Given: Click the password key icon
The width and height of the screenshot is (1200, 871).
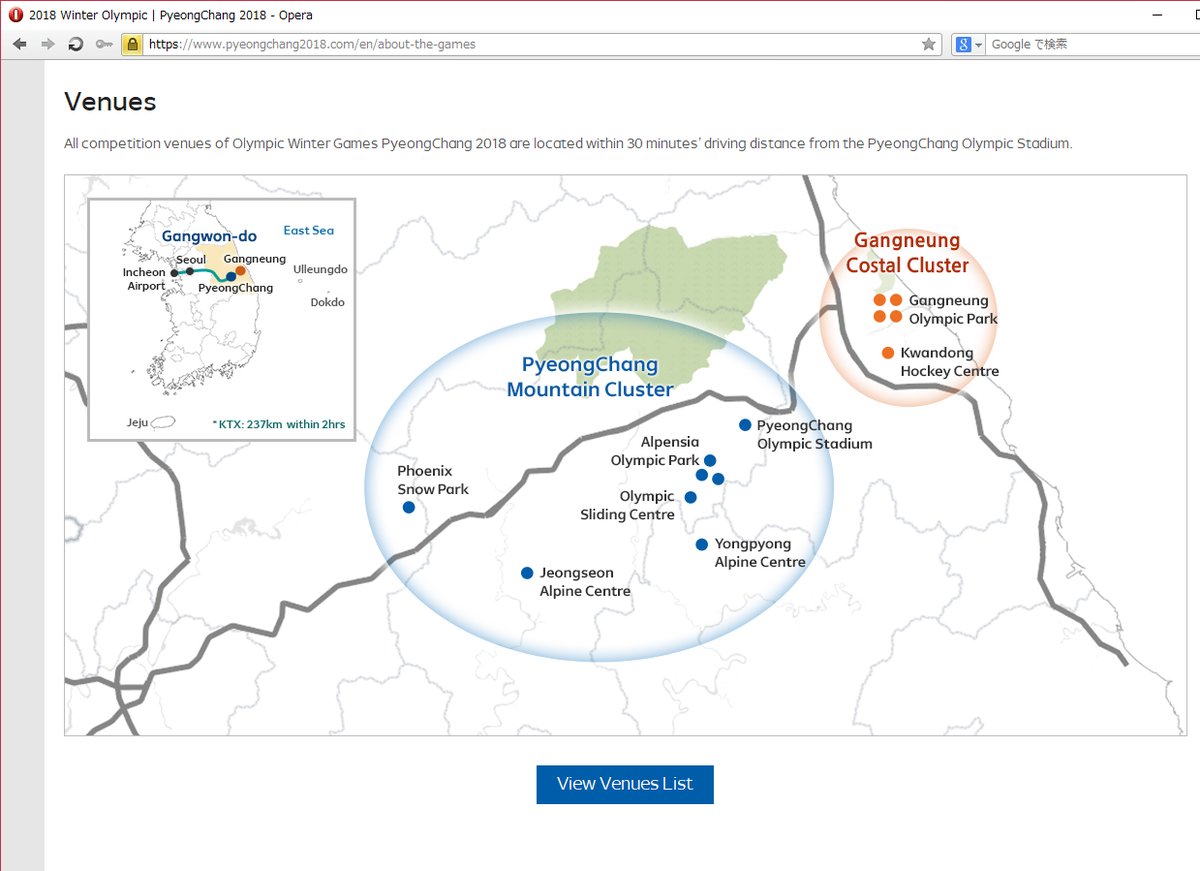Looking at the screenshot, I should pos(103,44).
